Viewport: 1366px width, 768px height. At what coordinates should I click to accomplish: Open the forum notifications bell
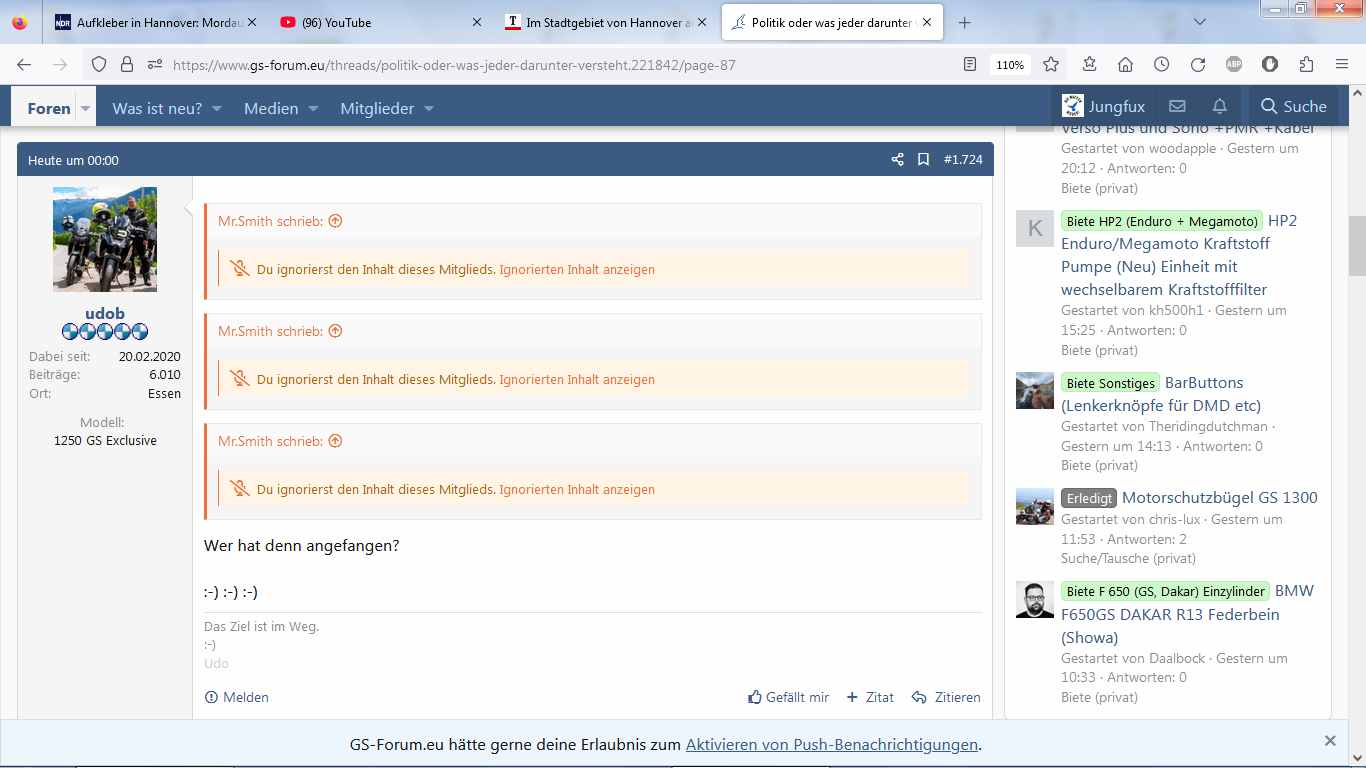click(x=1219, y=107)
